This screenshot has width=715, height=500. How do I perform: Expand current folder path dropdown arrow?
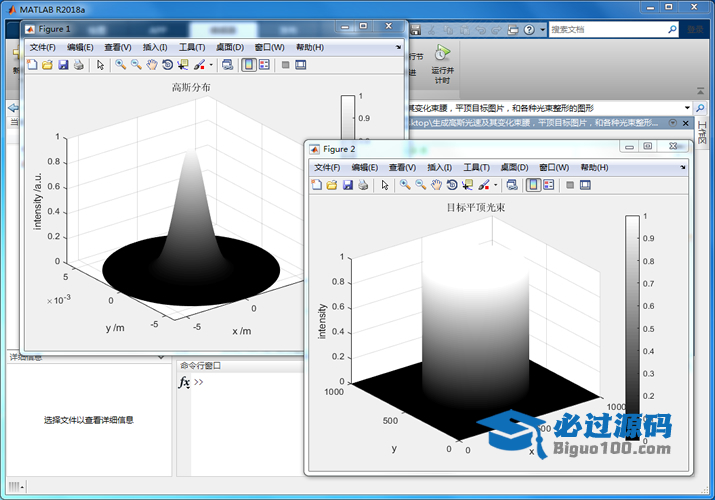(x=687, y=108)
